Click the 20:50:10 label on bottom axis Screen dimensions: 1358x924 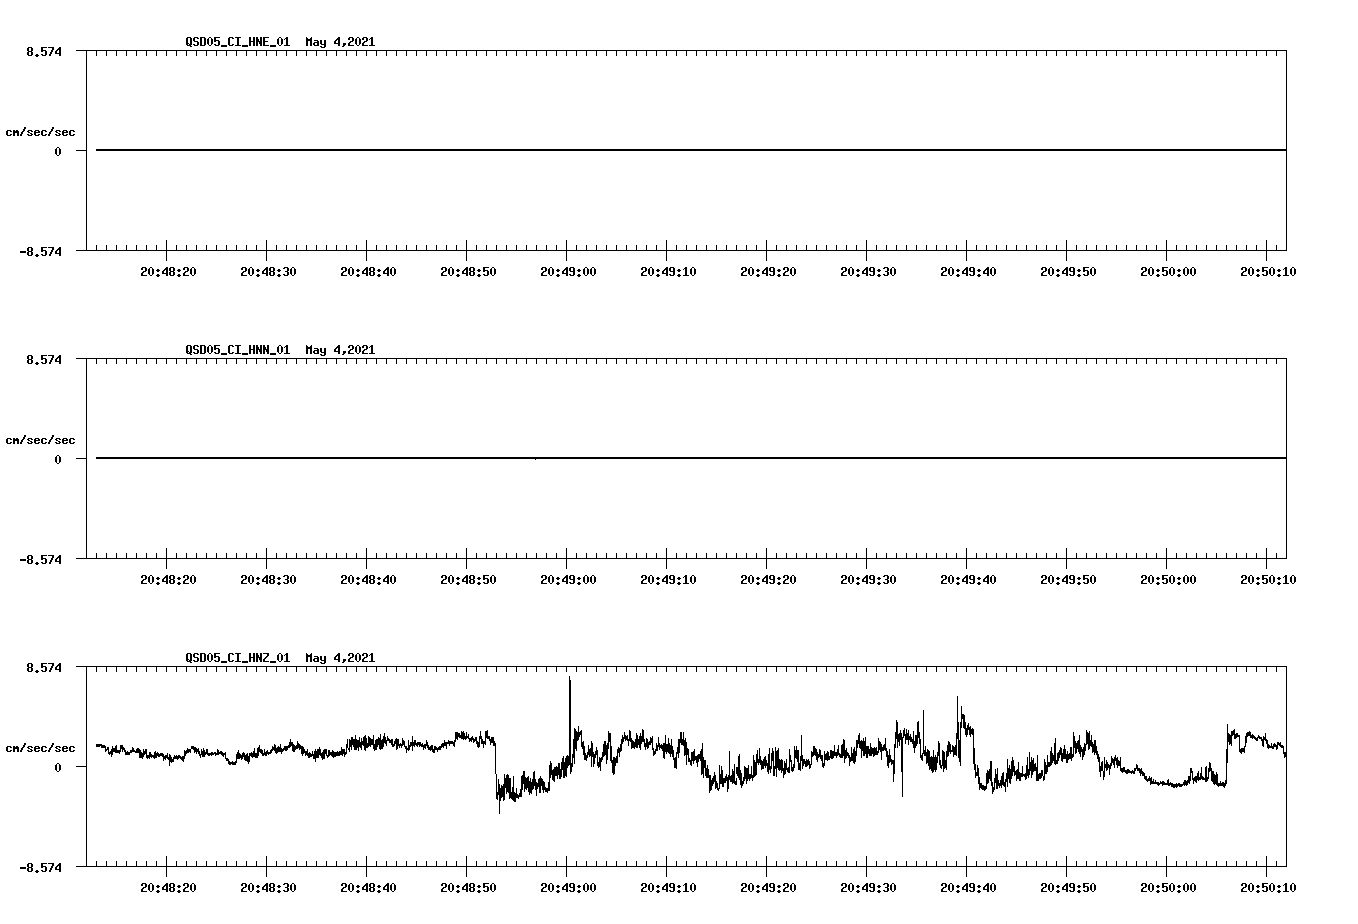click(1268, 886)
